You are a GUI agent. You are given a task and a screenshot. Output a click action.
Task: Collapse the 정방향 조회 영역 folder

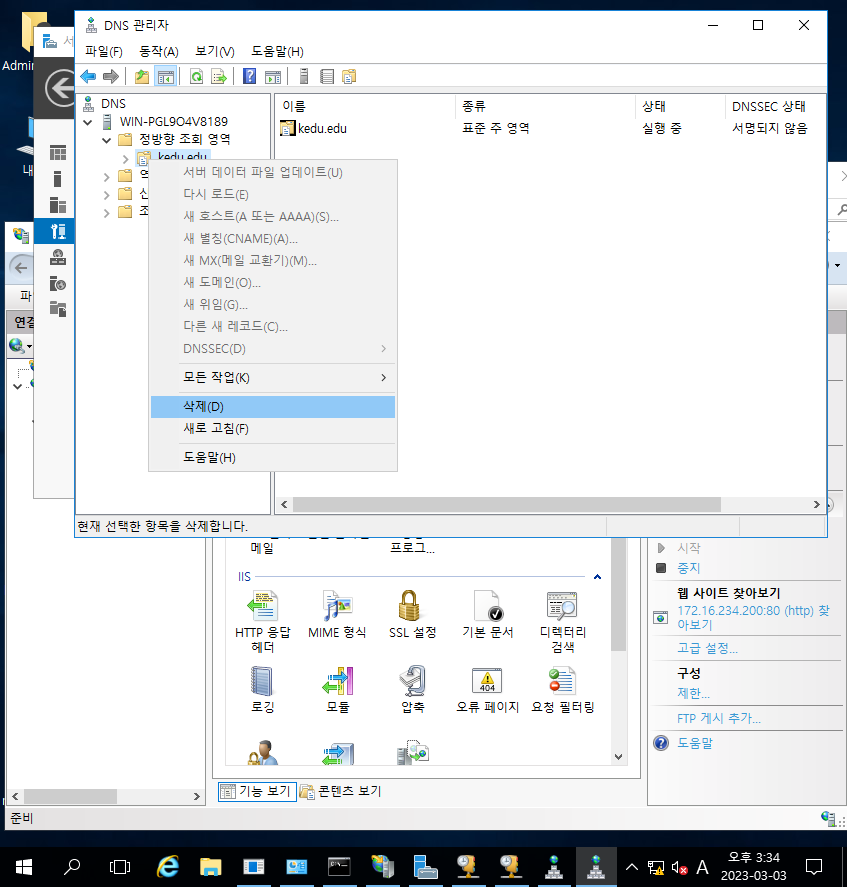tap(106, 140)
